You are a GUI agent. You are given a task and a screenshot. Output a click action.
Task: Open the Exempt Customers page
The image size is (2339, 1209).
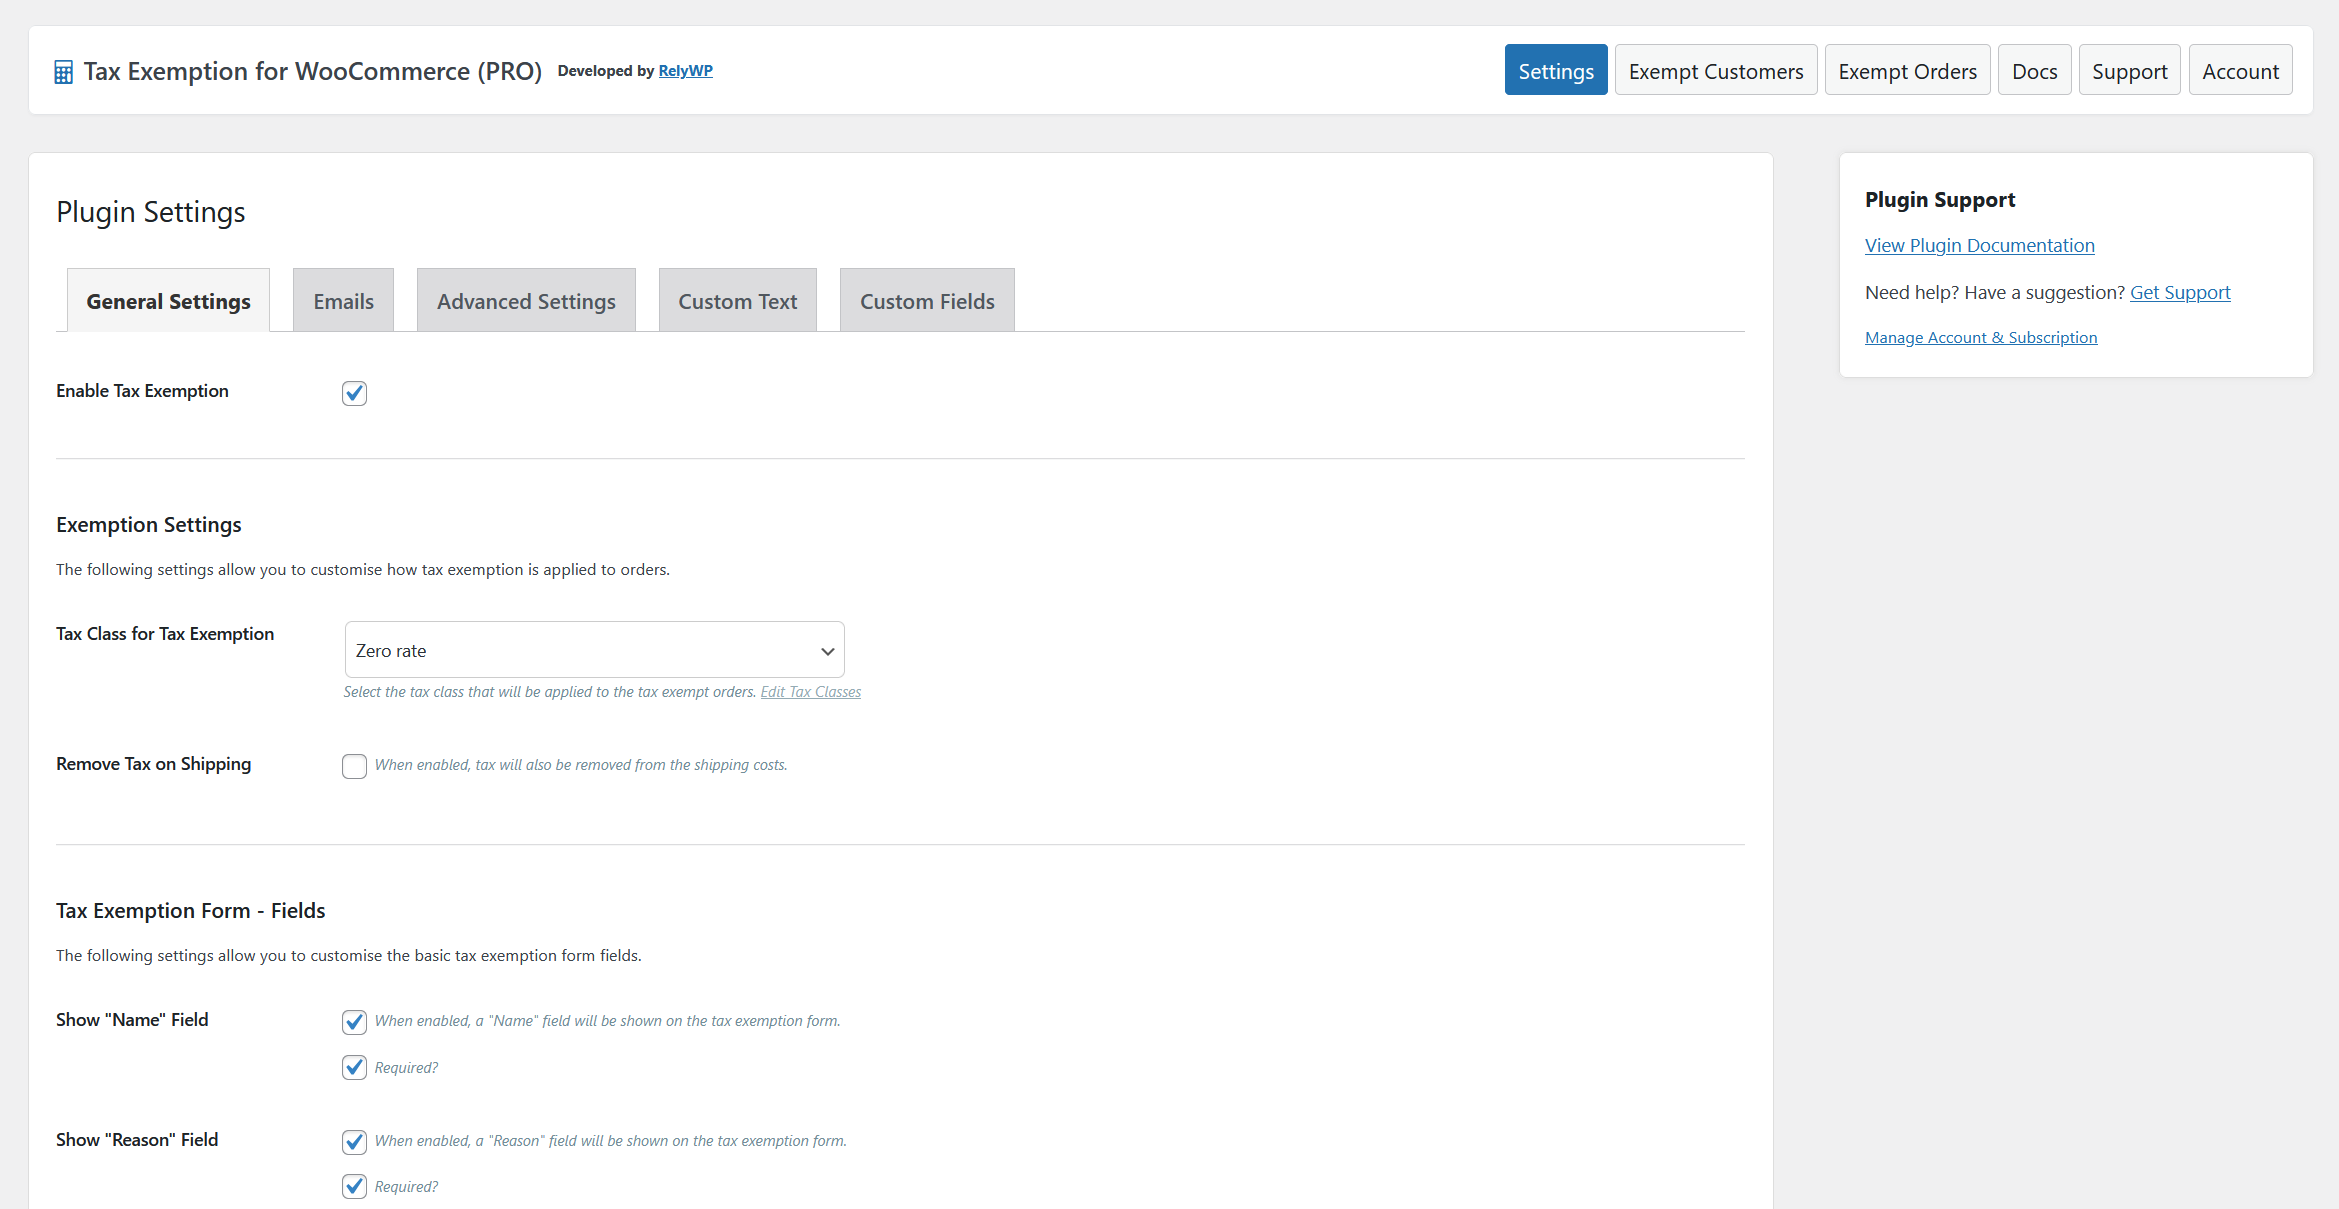pyautogui.click(x=1715, y=70)
